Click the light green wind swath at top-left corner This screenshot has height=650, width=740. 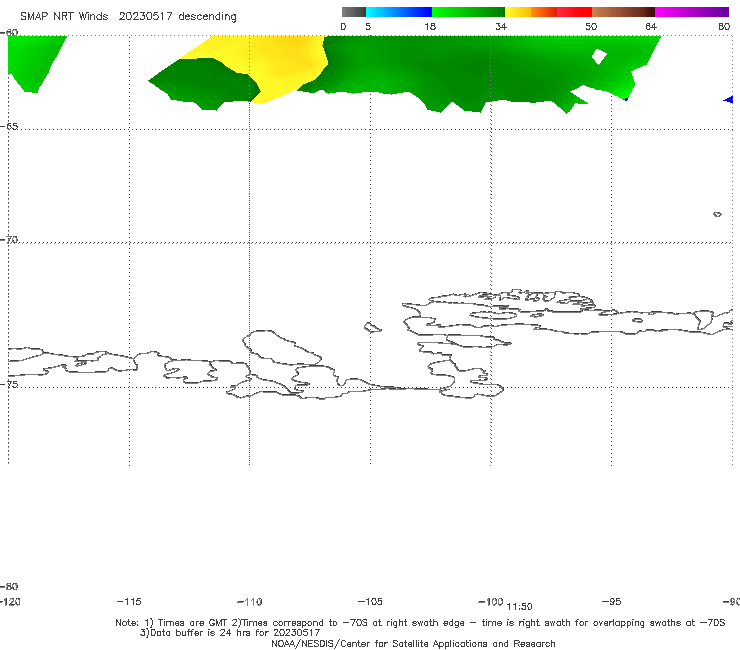tap(35, 59)
